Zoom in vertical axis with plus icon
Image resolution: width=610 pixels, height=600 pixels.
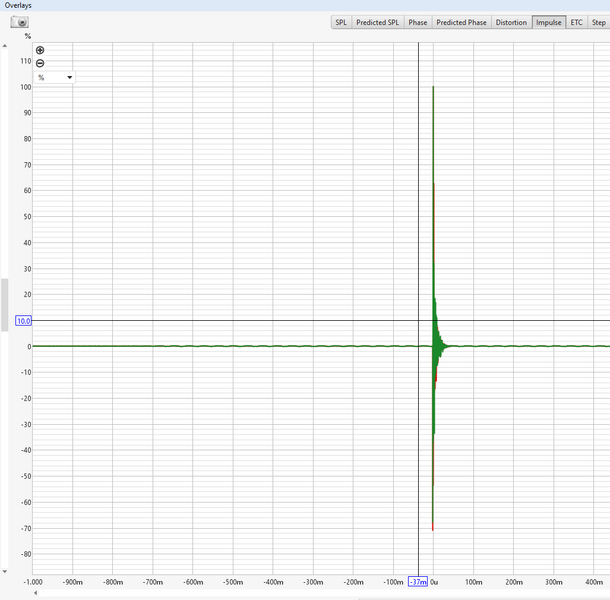[x=40, y=50]
